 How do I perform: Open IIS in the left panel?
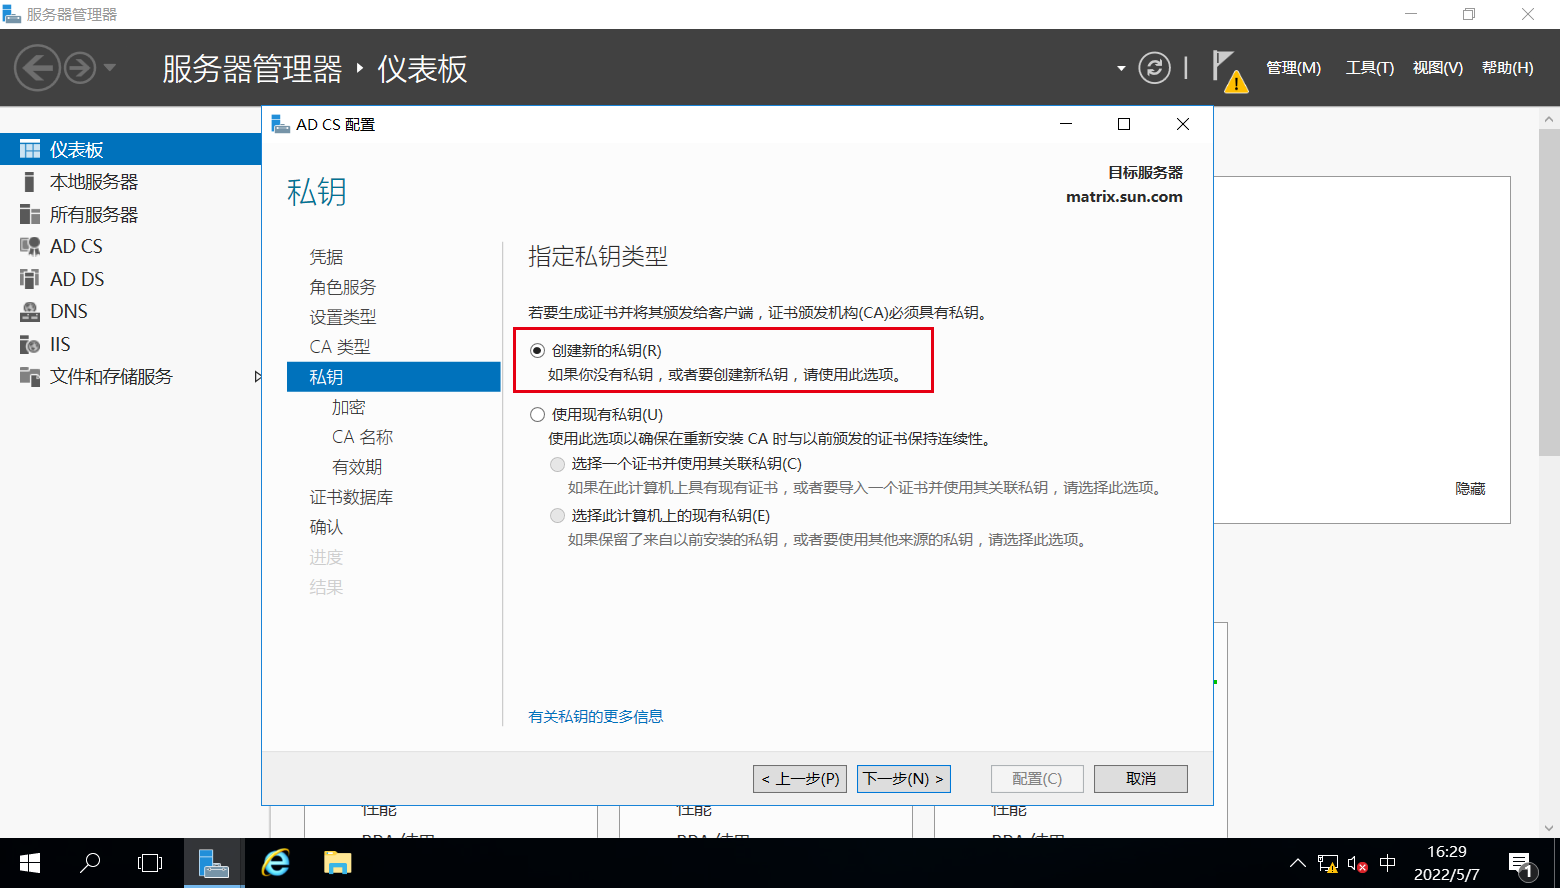coord(60,344)
